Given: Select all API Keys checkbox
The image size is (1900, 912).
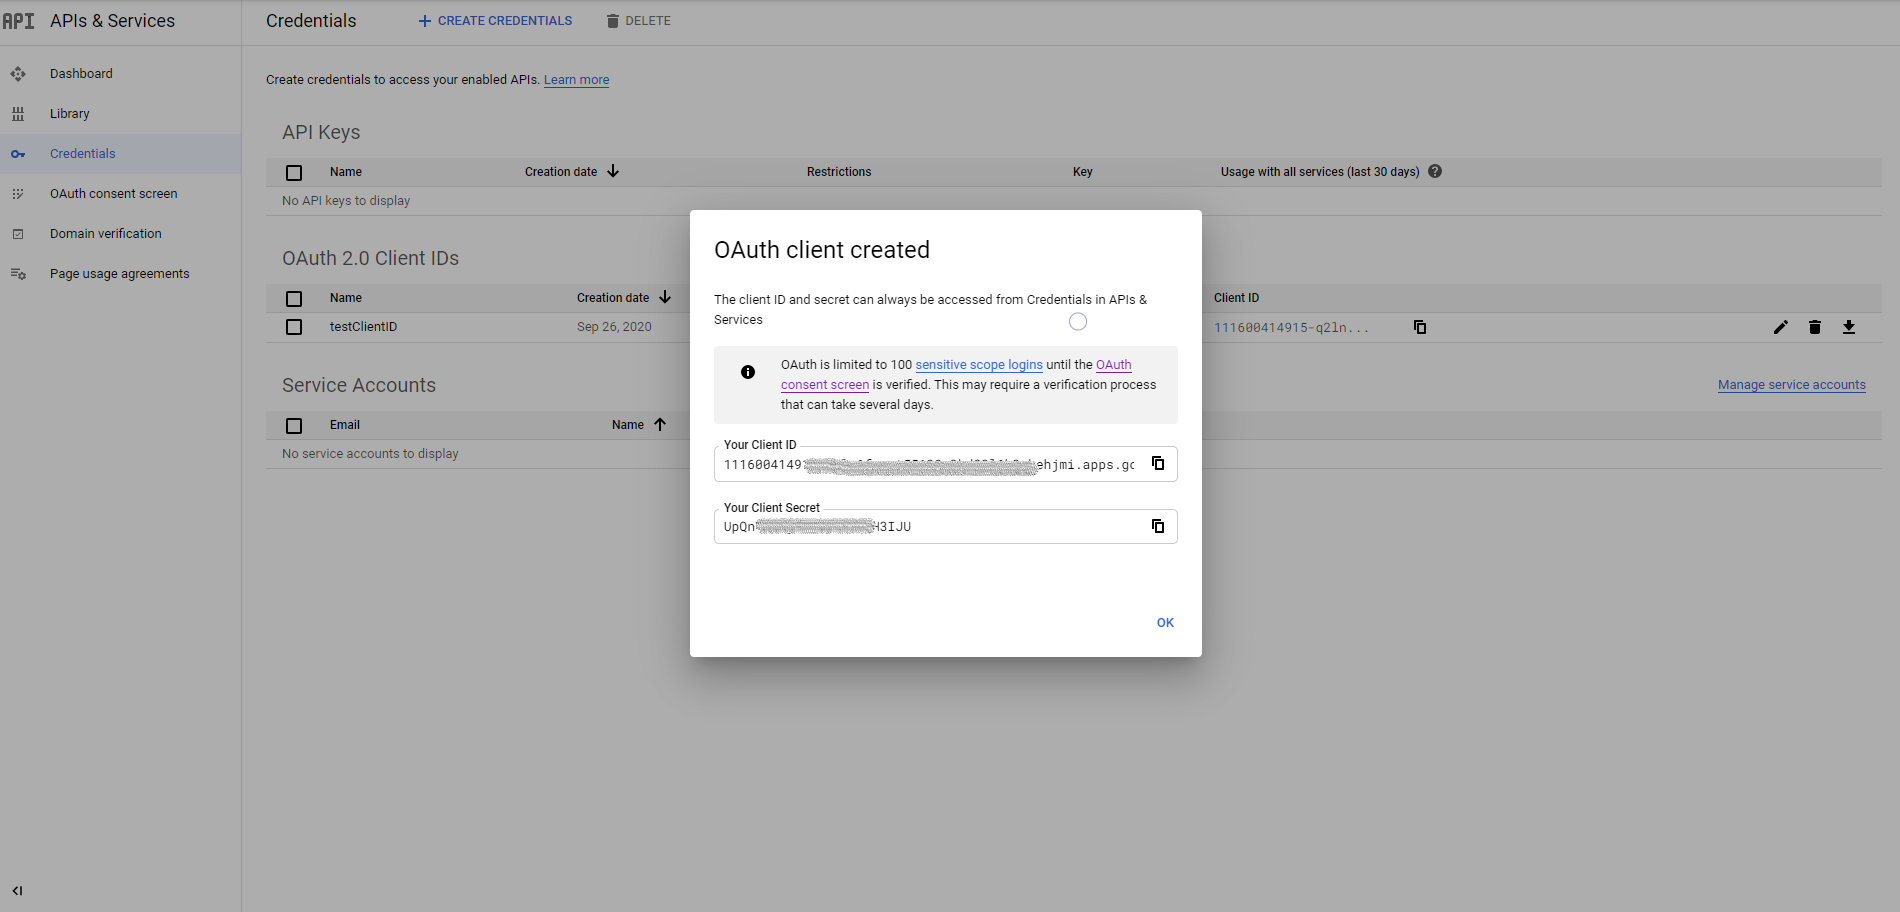Looking at the screenshot, I should click(294, 173).
